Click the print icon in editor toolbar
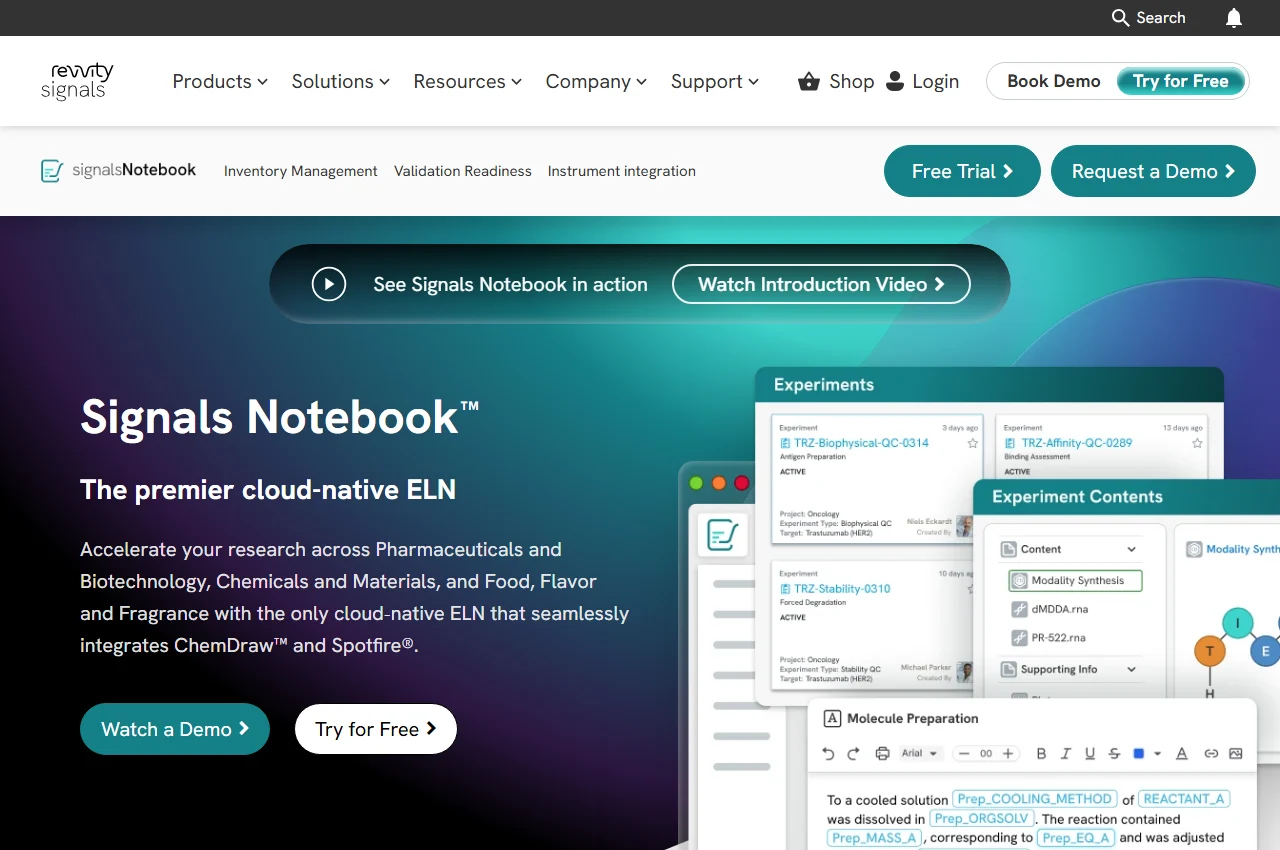This screenshot has width=1280, height=850. [x=882, y=754]
